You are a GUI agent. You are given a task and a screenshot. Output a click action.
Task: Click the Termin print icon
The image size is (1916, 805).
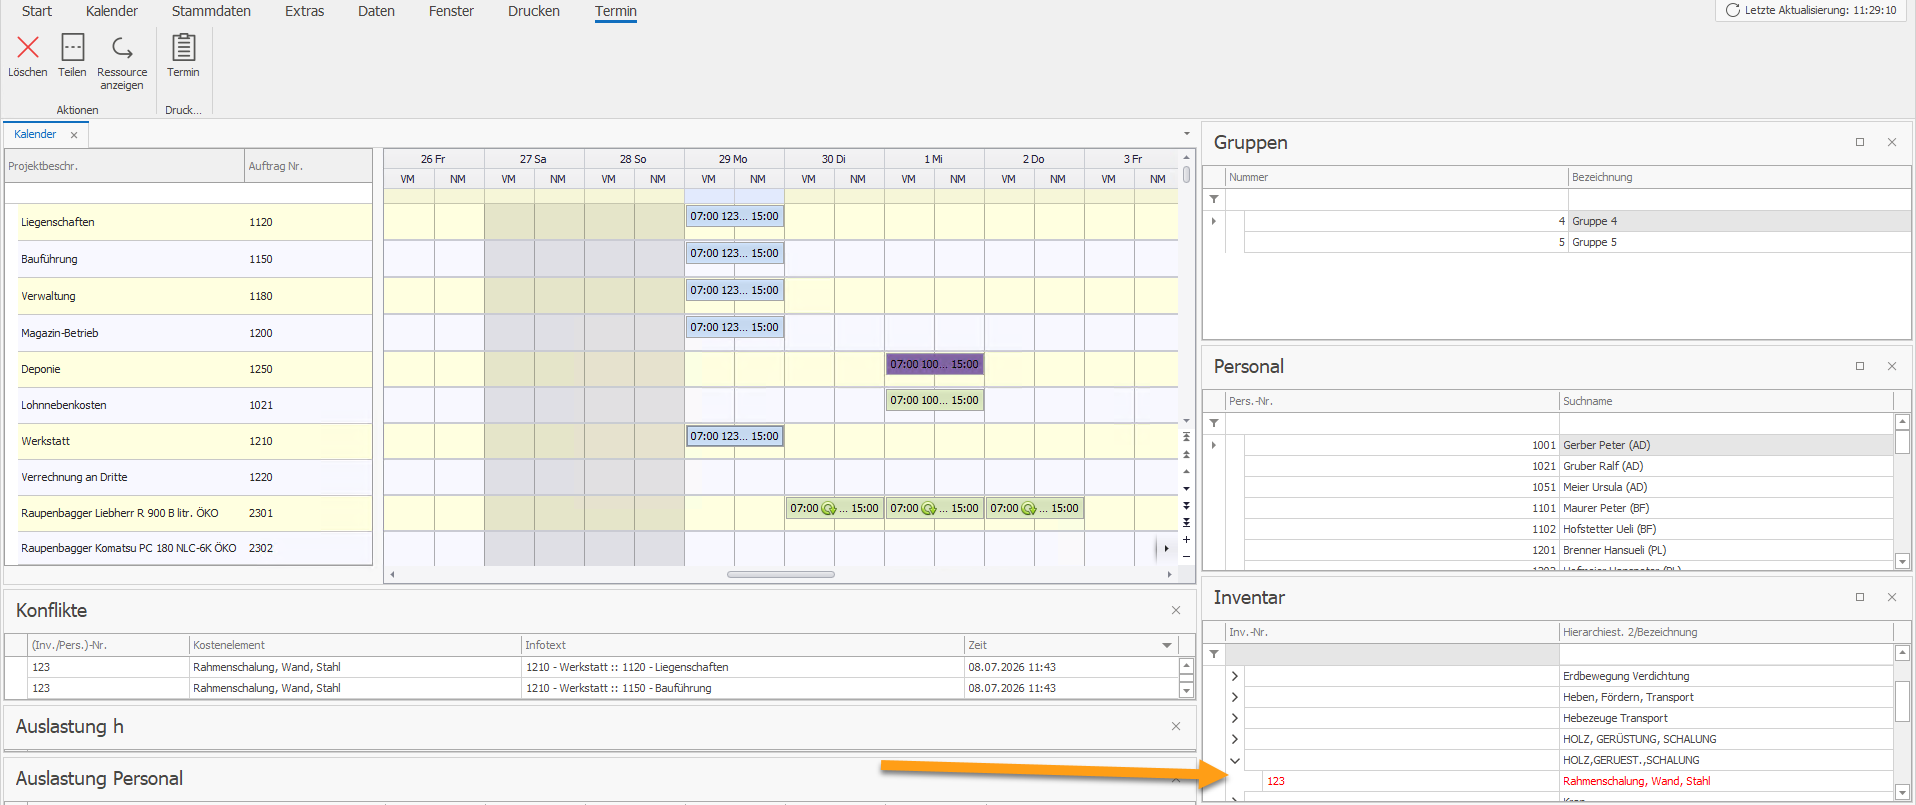(x=183, y=47)
